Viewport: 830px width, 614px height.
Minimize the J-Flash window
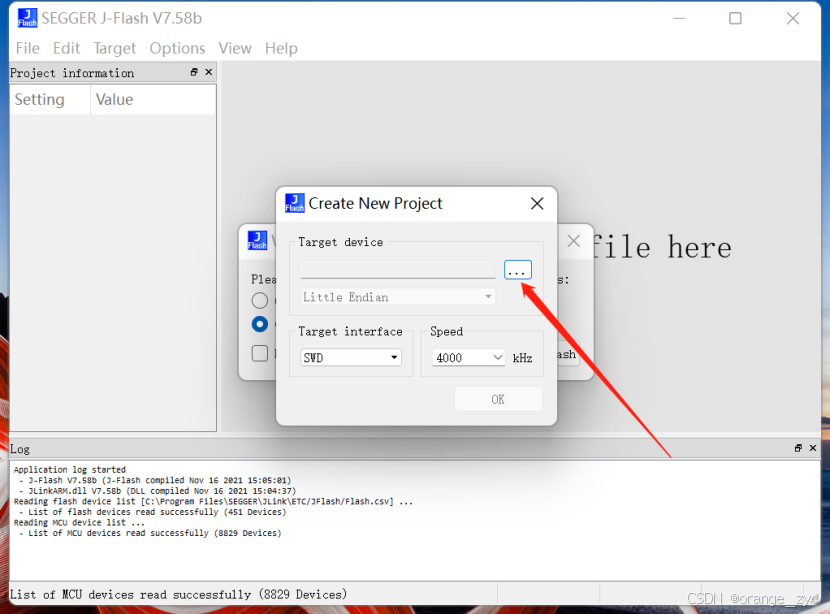tap(679, 19)
